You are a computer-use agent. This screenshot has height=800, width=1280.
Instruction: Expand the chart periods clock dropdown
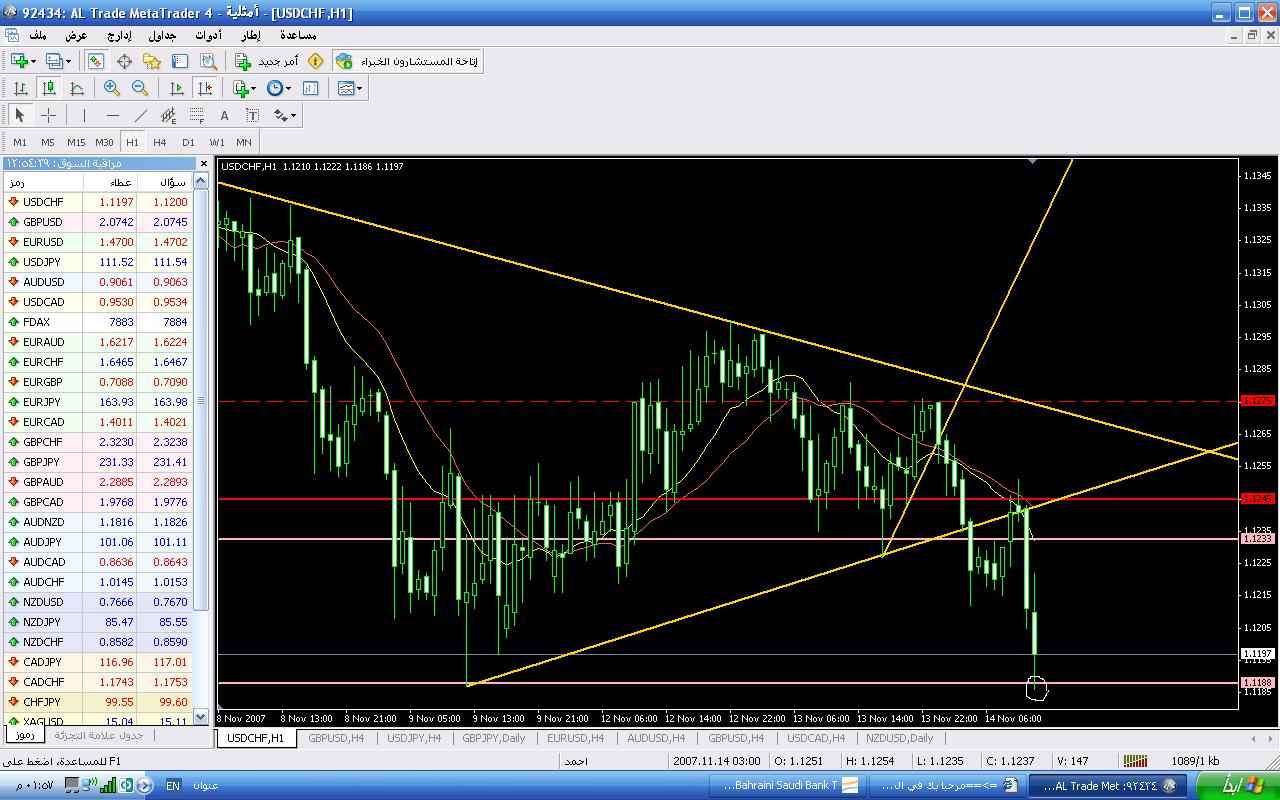click(280, 88)
